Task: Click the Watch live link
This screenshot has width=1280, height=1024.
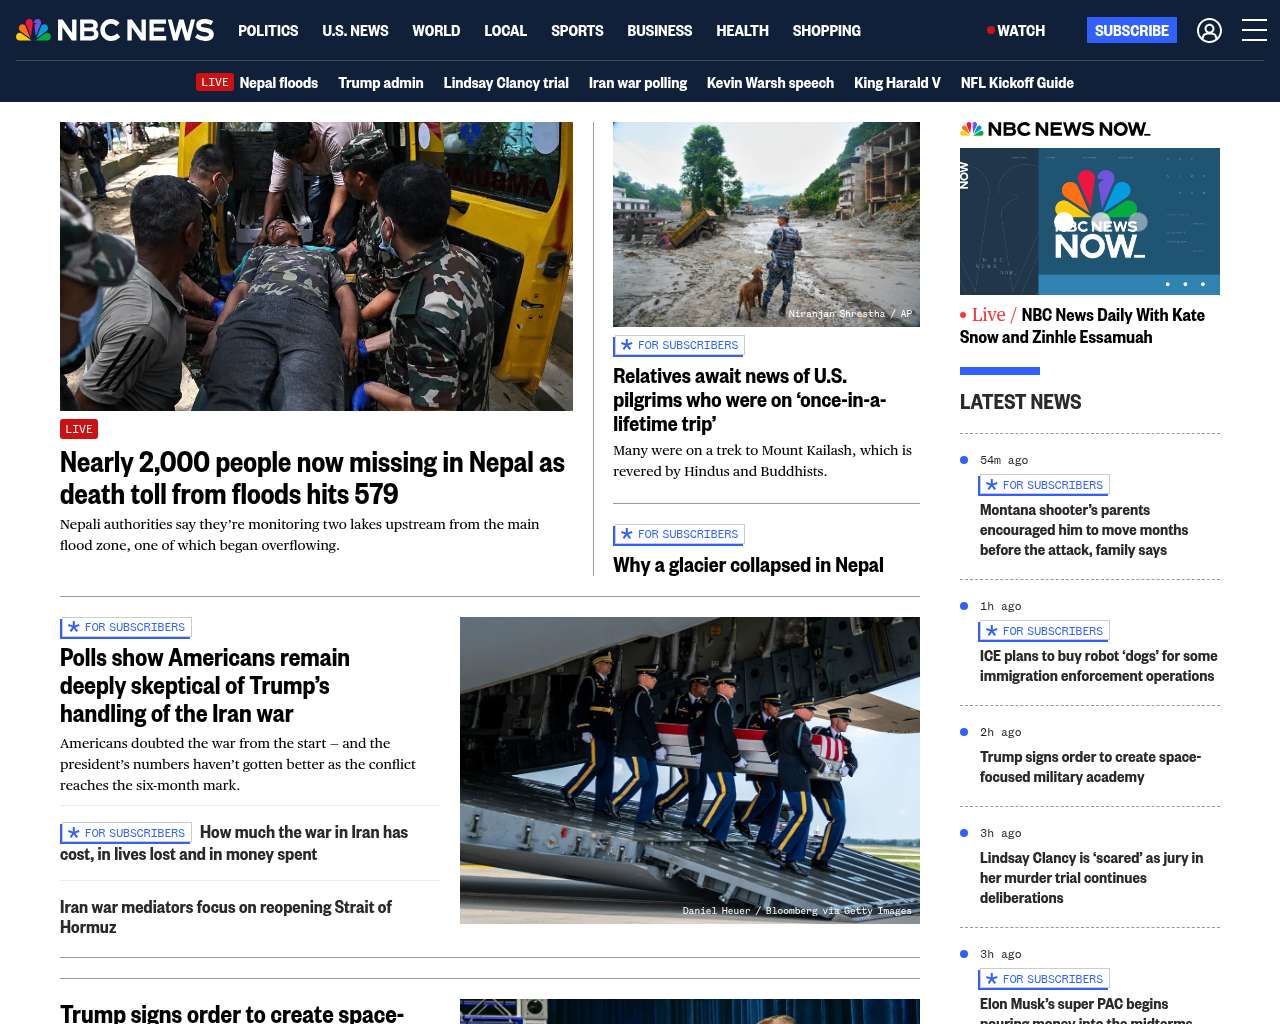Action: [1016, 31]
